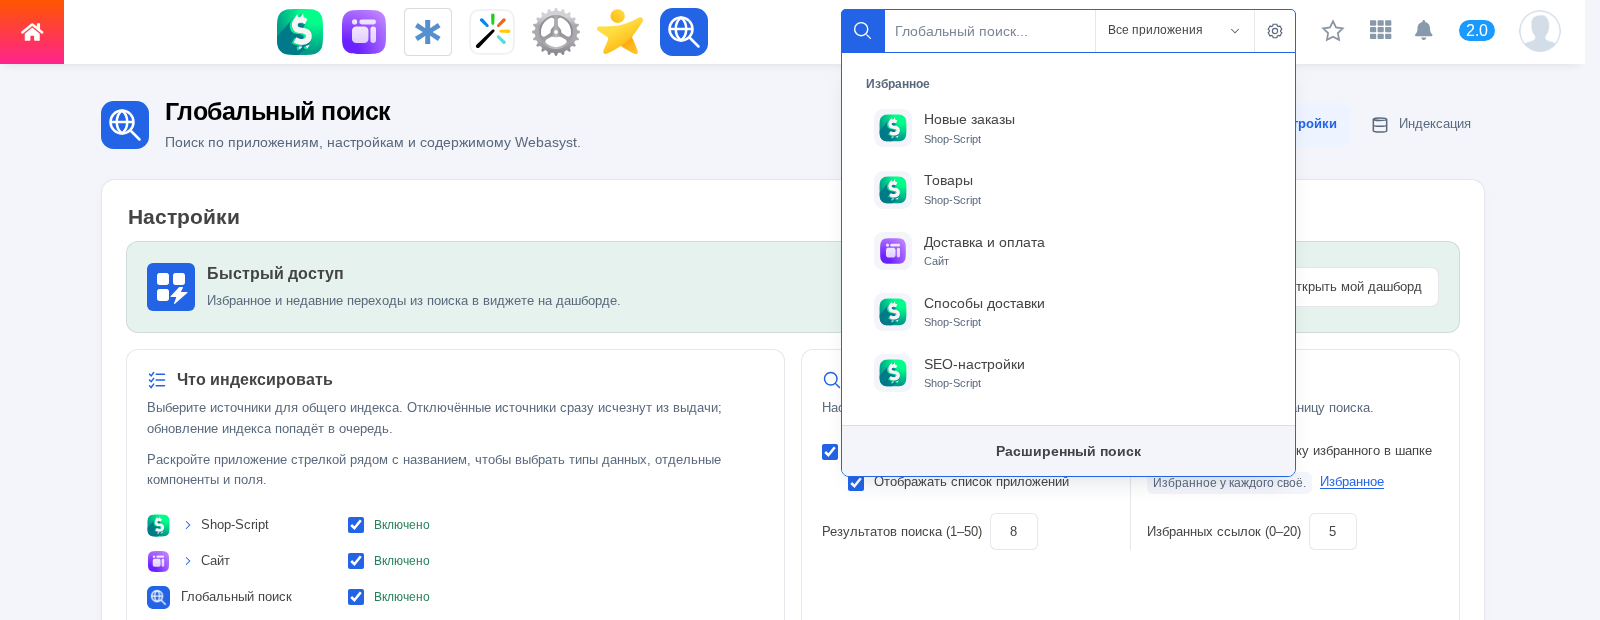The height and width of the screenshot is (620, 1600).
Task: Open the yellow star figure app icon
Action: tap(620, 32)
